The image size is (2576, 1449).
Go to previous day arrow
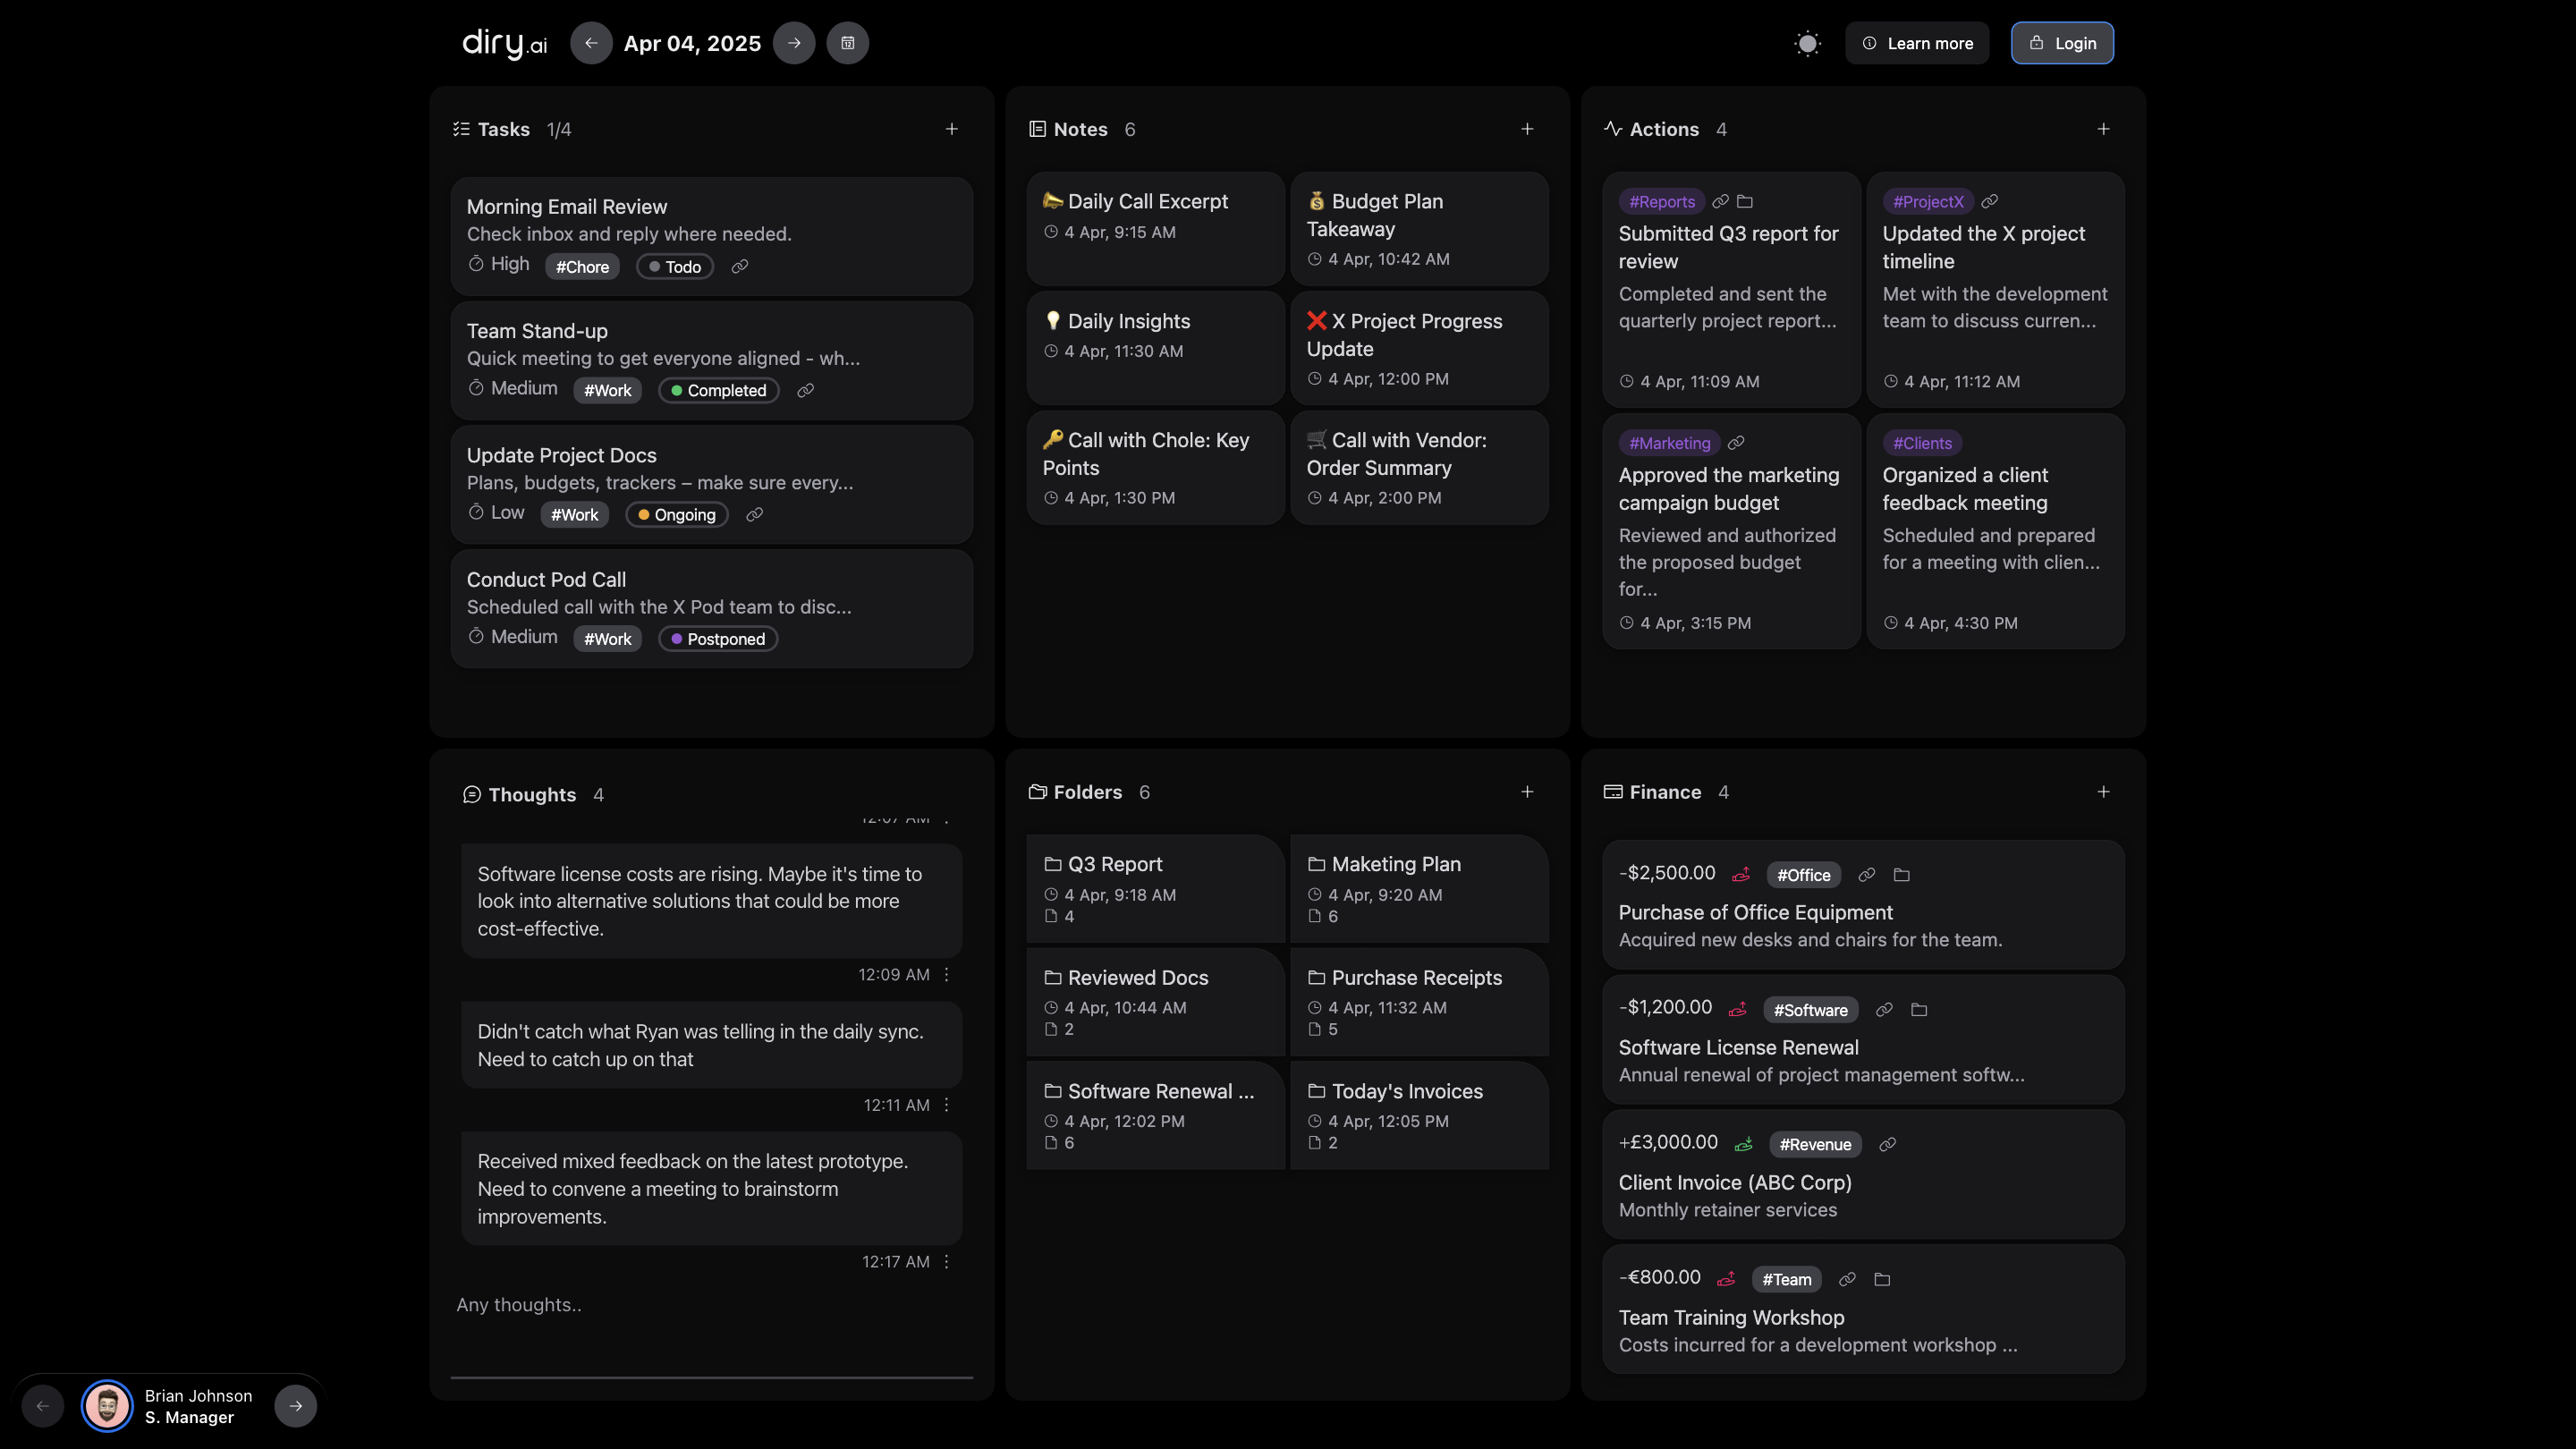click(591, 43)
